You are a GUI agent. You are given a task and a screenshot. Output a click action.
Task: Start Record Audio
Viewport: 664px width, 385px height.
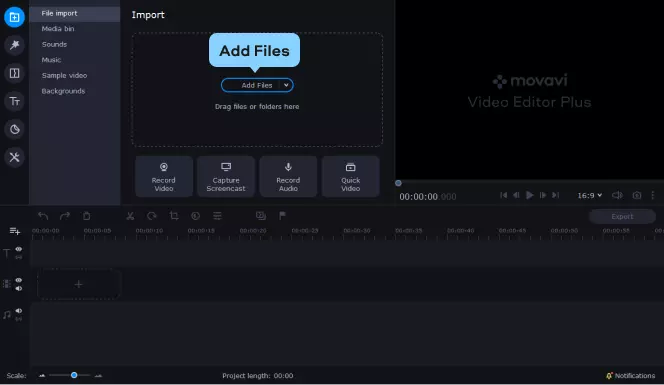[288, 176]
